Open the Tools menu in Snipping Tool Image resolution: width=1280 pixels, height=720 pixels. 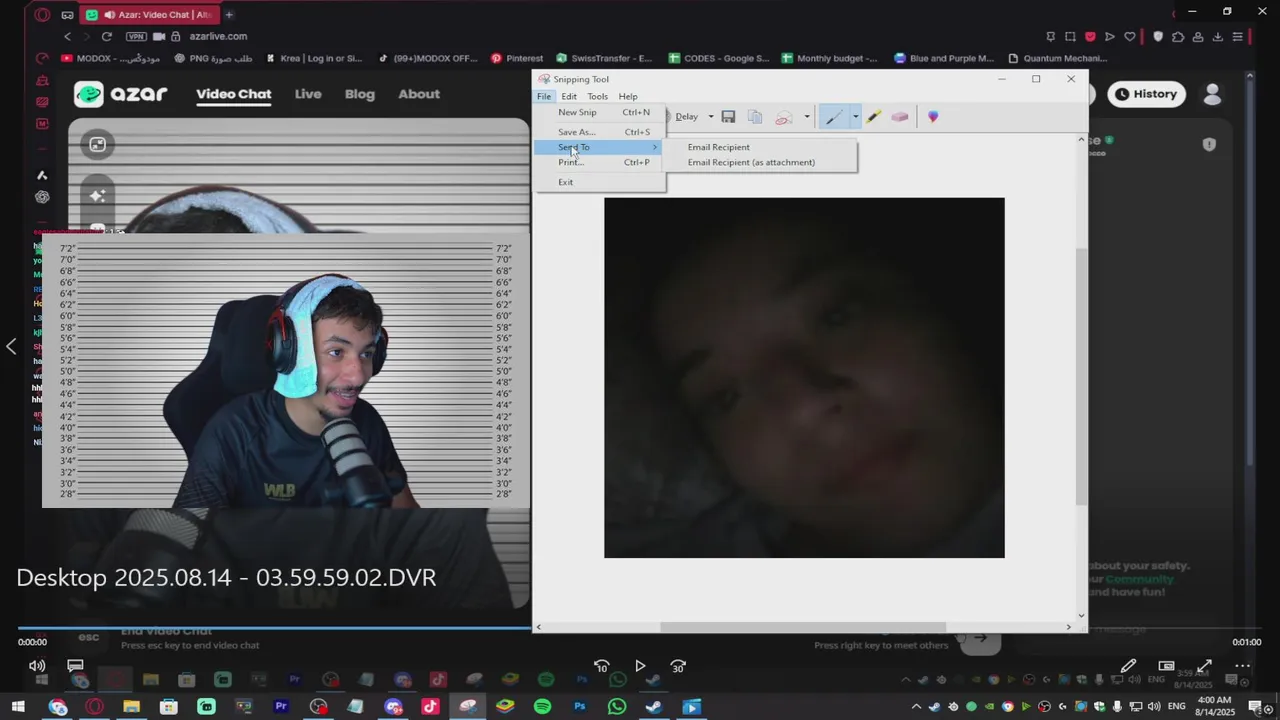coord(597,96)
